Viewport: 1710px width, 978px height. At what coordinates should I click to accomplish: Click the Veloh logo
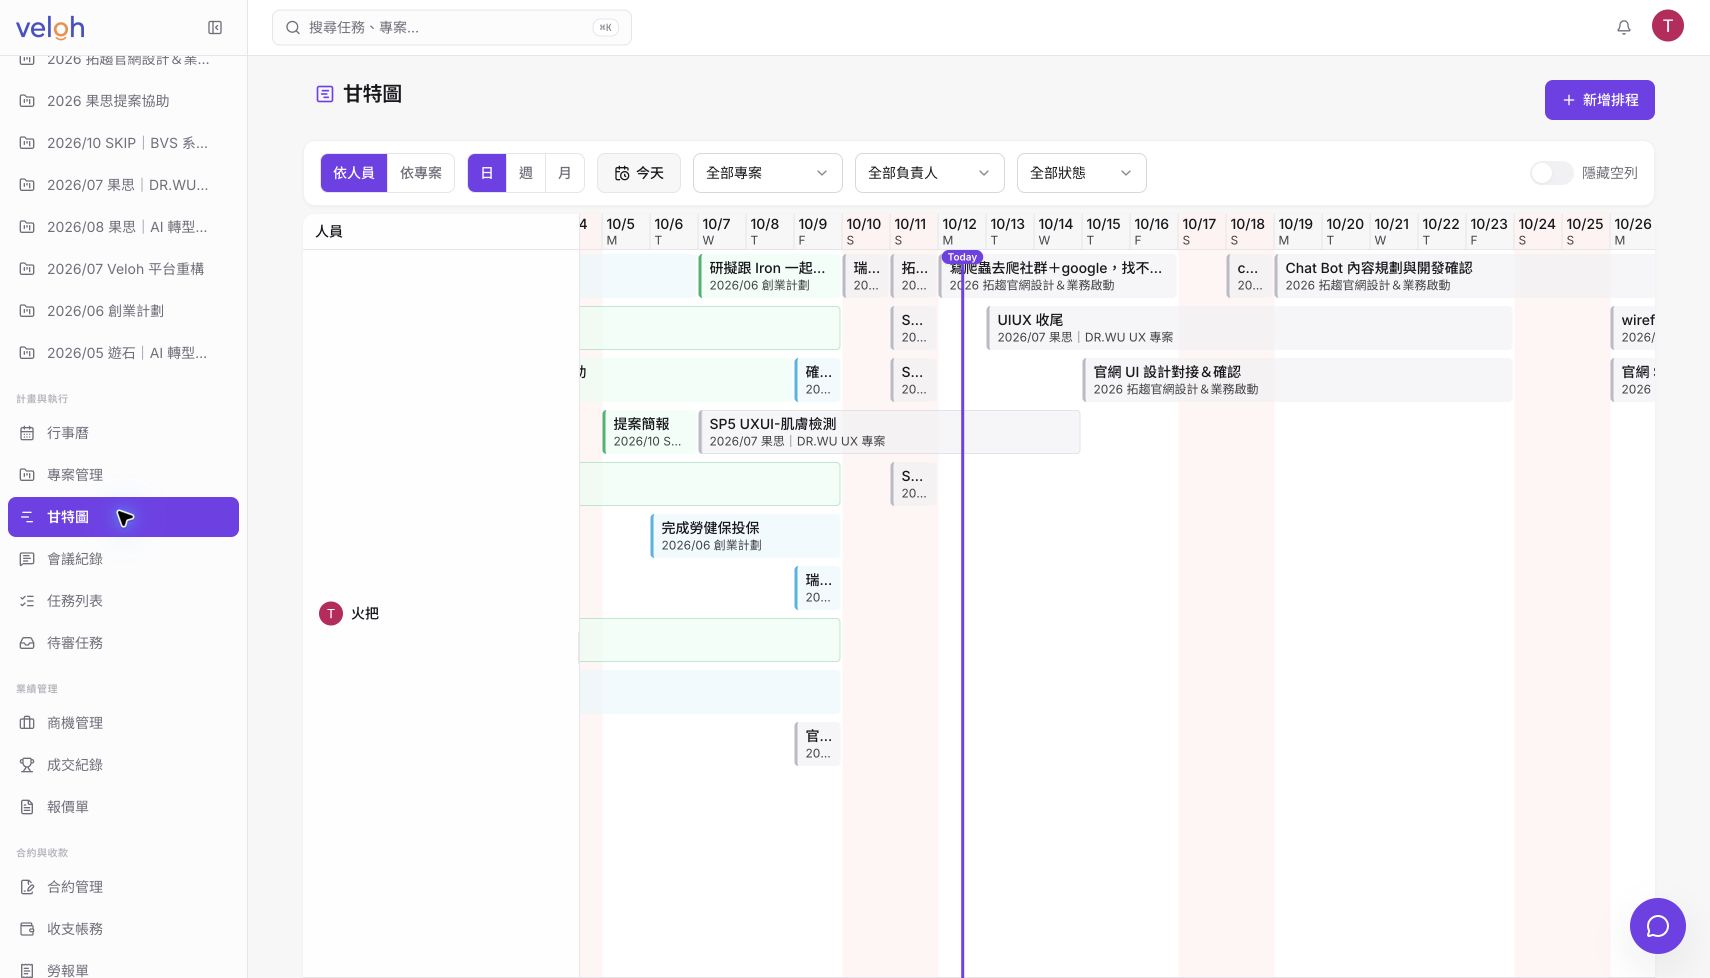(x=50, y=28)
